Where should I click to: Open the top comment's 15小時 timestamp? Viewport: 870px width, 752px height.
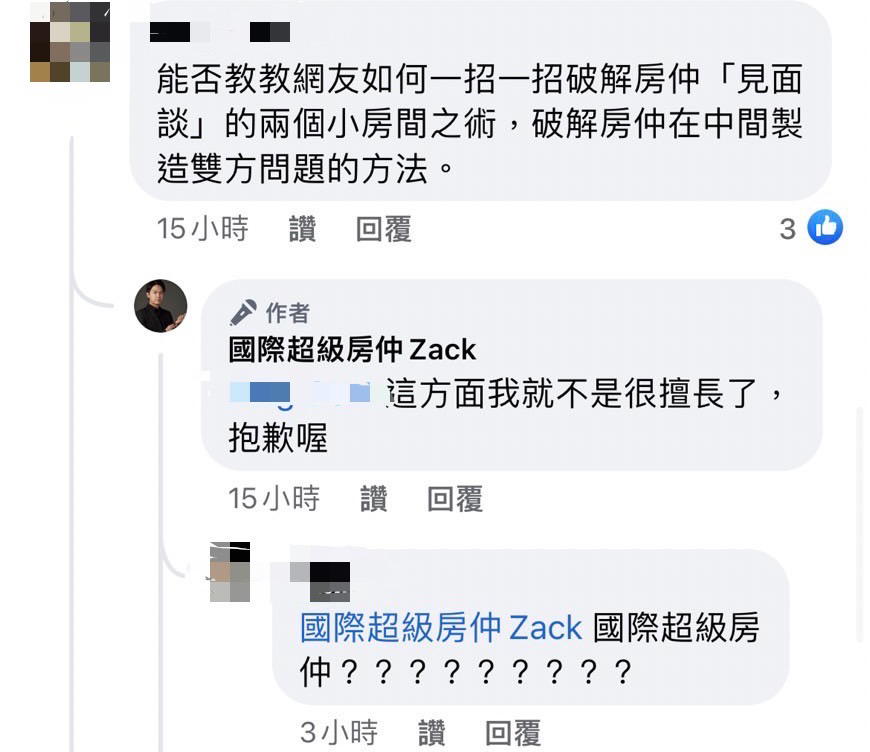pyautogui.click(x=202, y=229)
